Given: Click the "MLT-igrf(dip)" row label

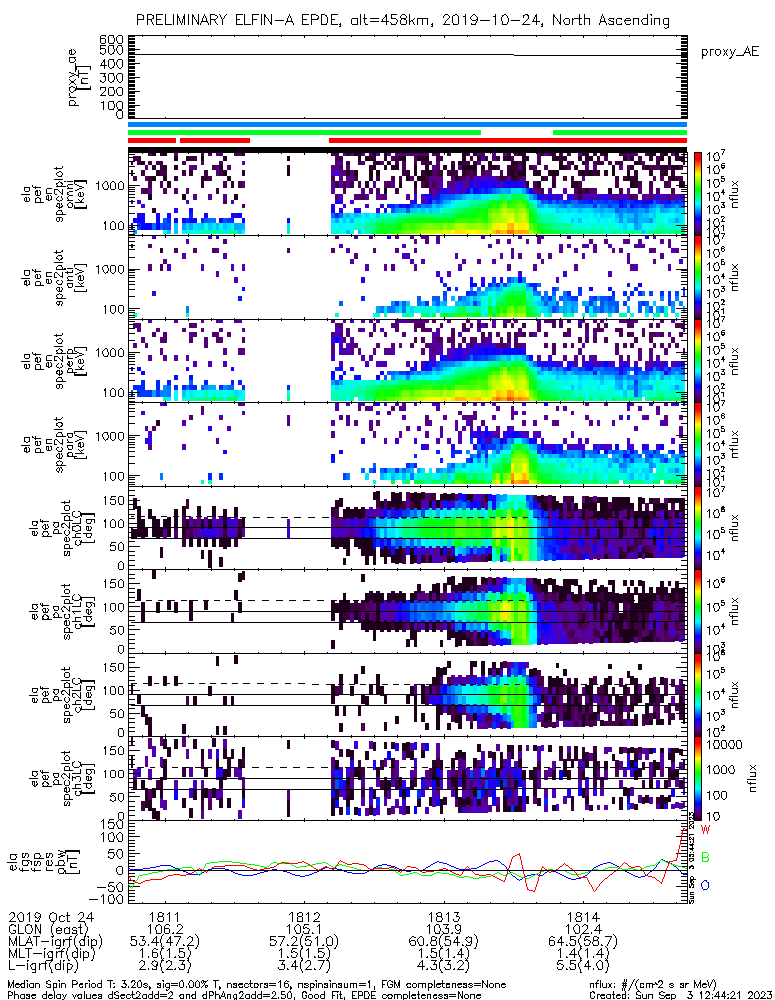Looking at the screenshot, I should [52, 953].
